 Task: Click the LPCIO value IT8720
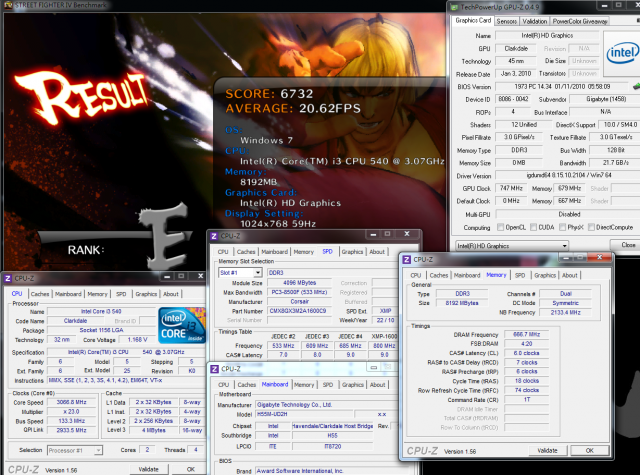coord(333,446)
